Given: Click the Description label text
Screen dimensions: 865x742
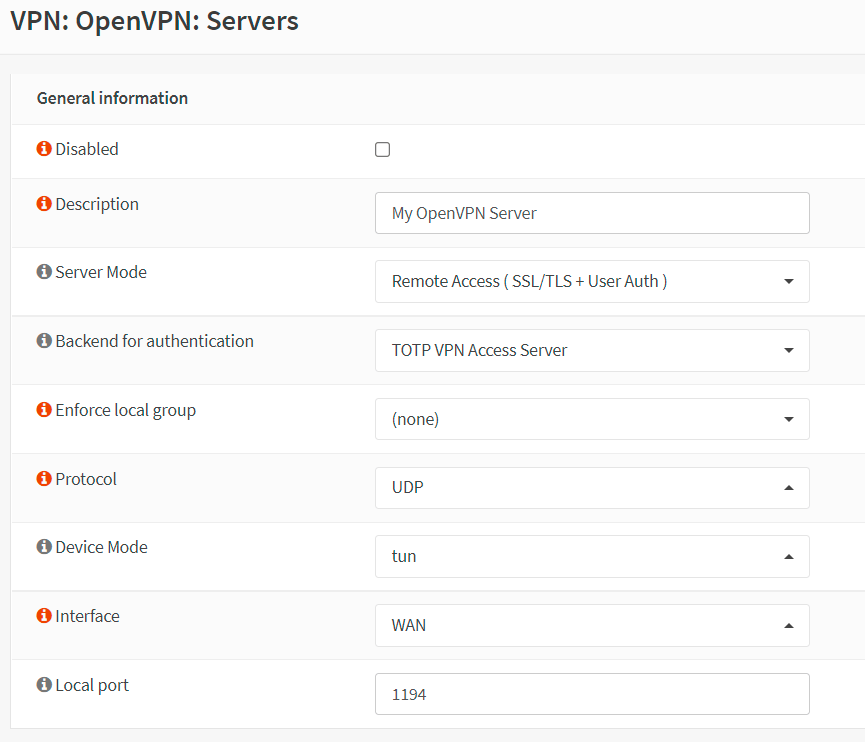Looking at the screenshot, I should point(97,205).
